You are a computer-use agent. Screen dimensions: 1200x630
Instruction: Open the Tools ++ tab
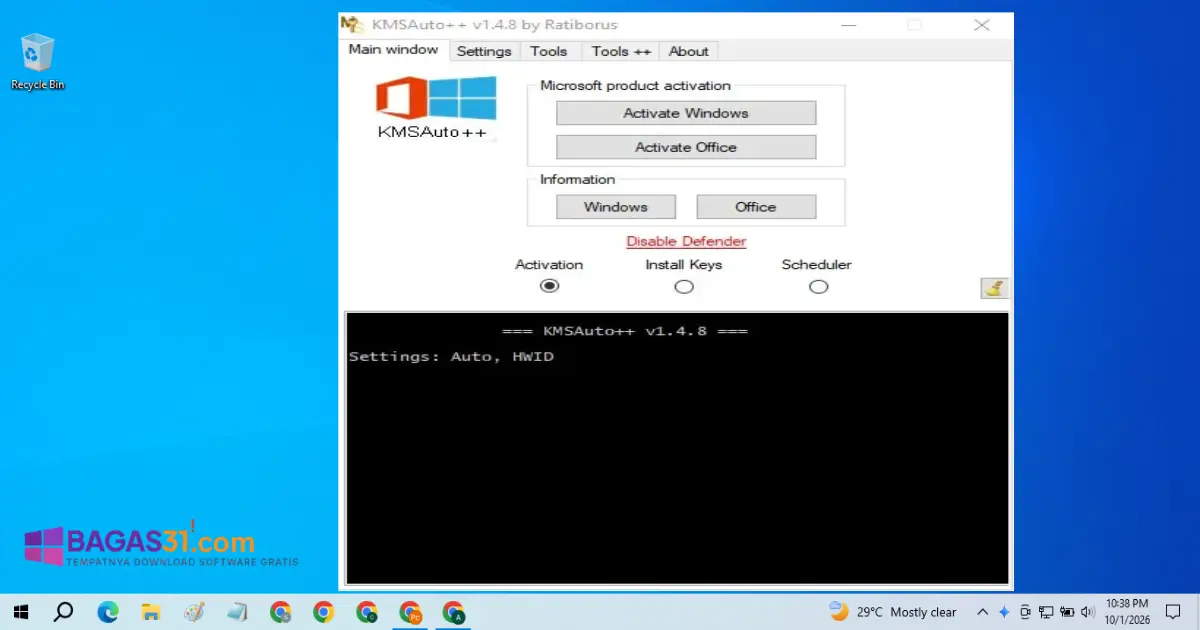[620, 51]
